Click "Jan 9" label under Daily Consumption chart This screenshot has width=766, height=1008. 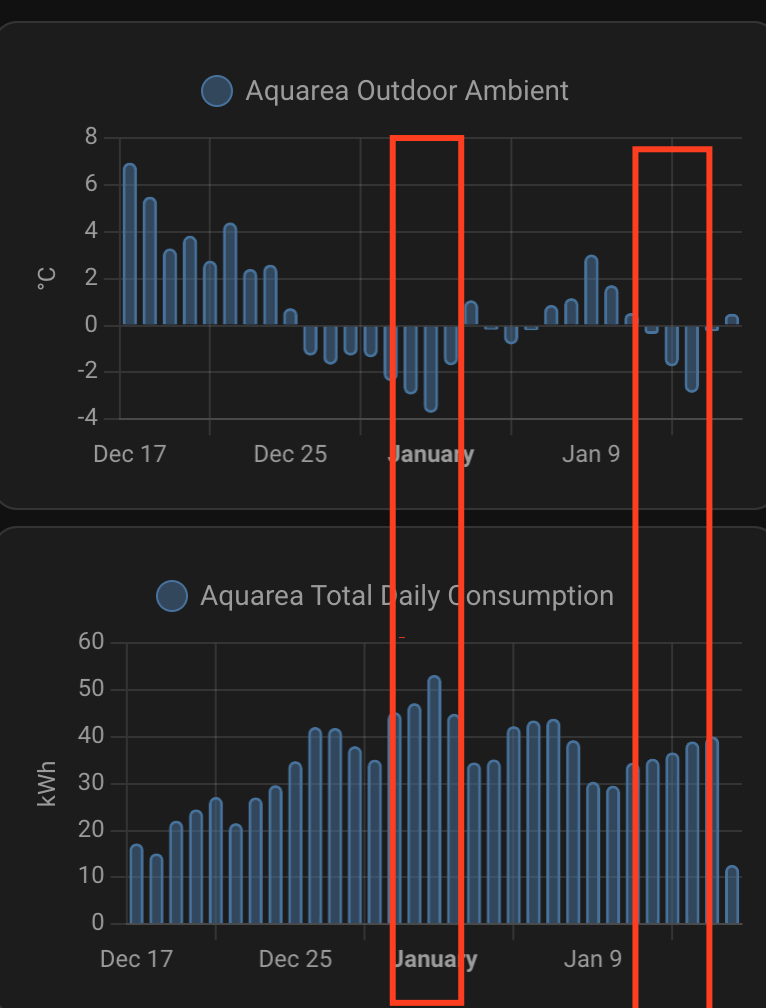coord(593,960)
